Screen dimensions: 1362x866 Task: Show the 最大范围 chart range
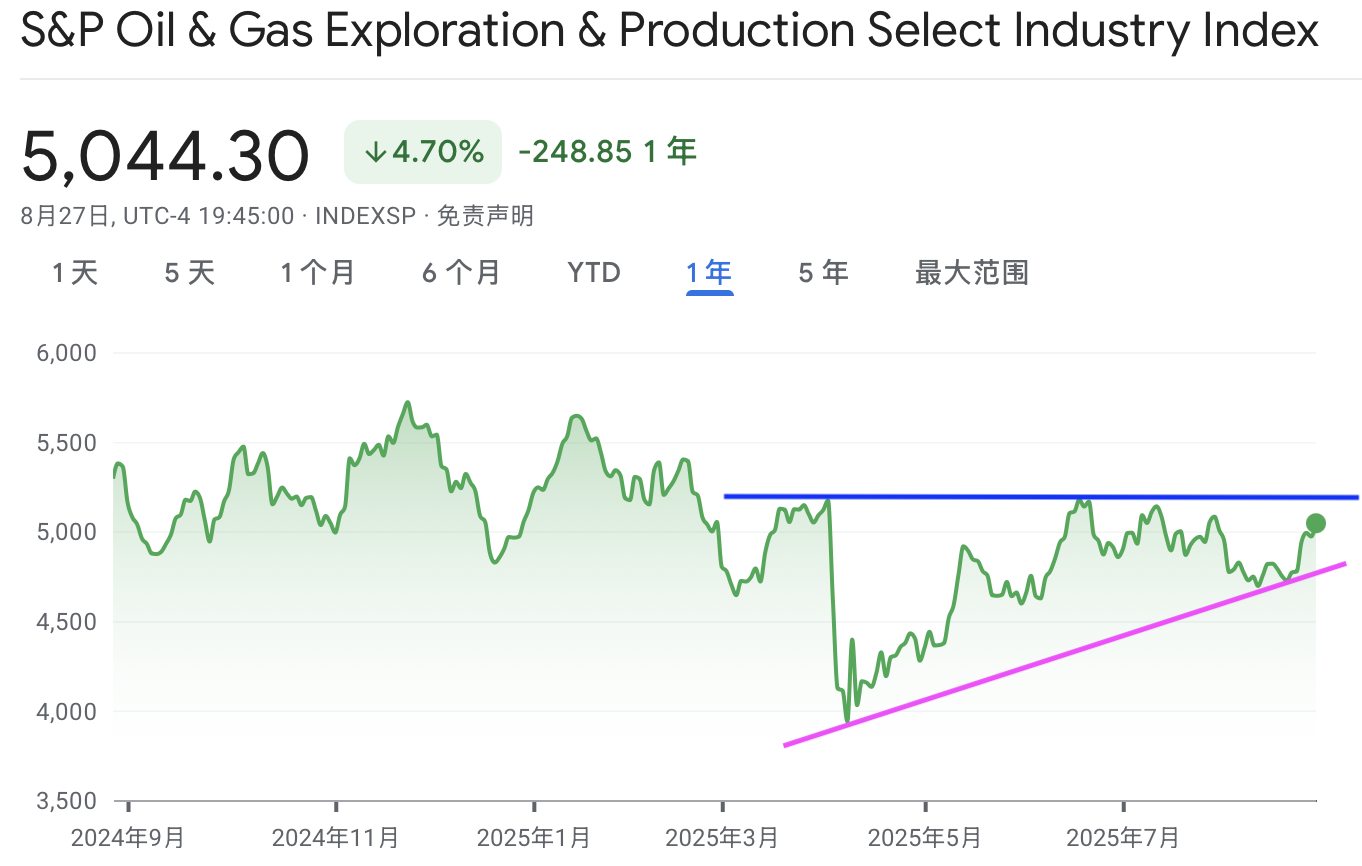[972, 272]
